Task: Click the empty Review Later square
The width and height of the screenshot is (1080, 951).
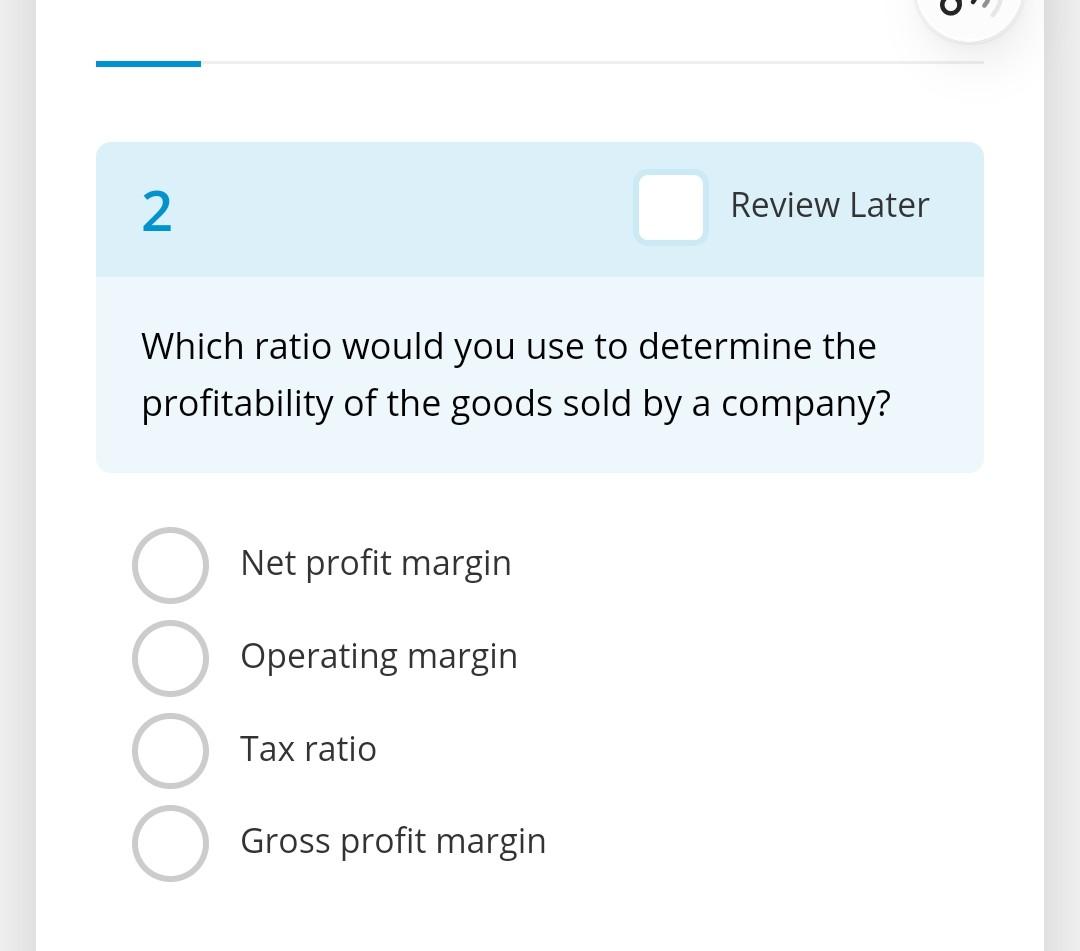Action: pos(670,208)
